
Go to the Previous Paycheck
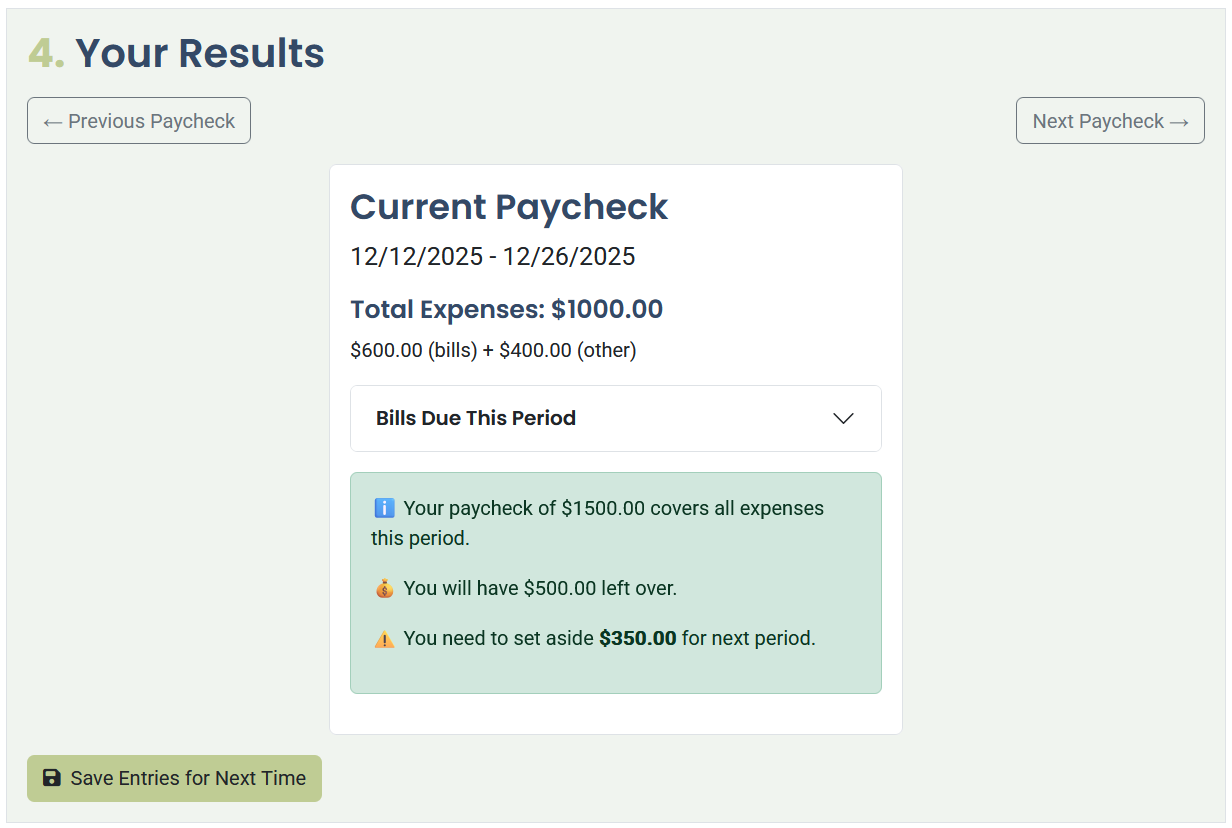(138, 120)
